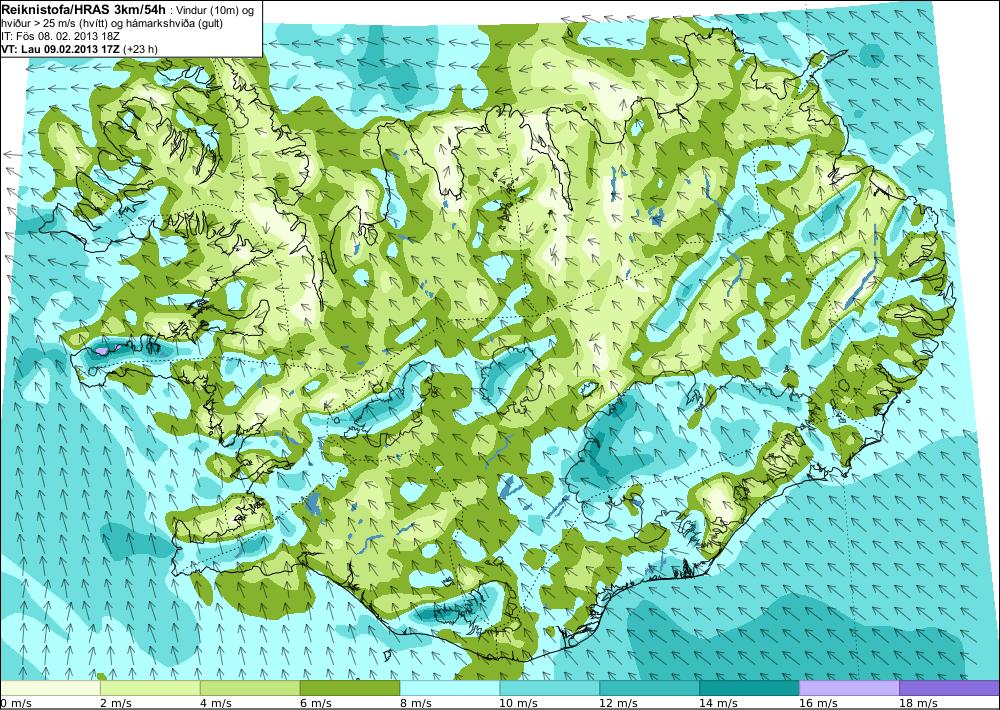Click the light green 2–4 m/s legend swatch

pos(150,688)
